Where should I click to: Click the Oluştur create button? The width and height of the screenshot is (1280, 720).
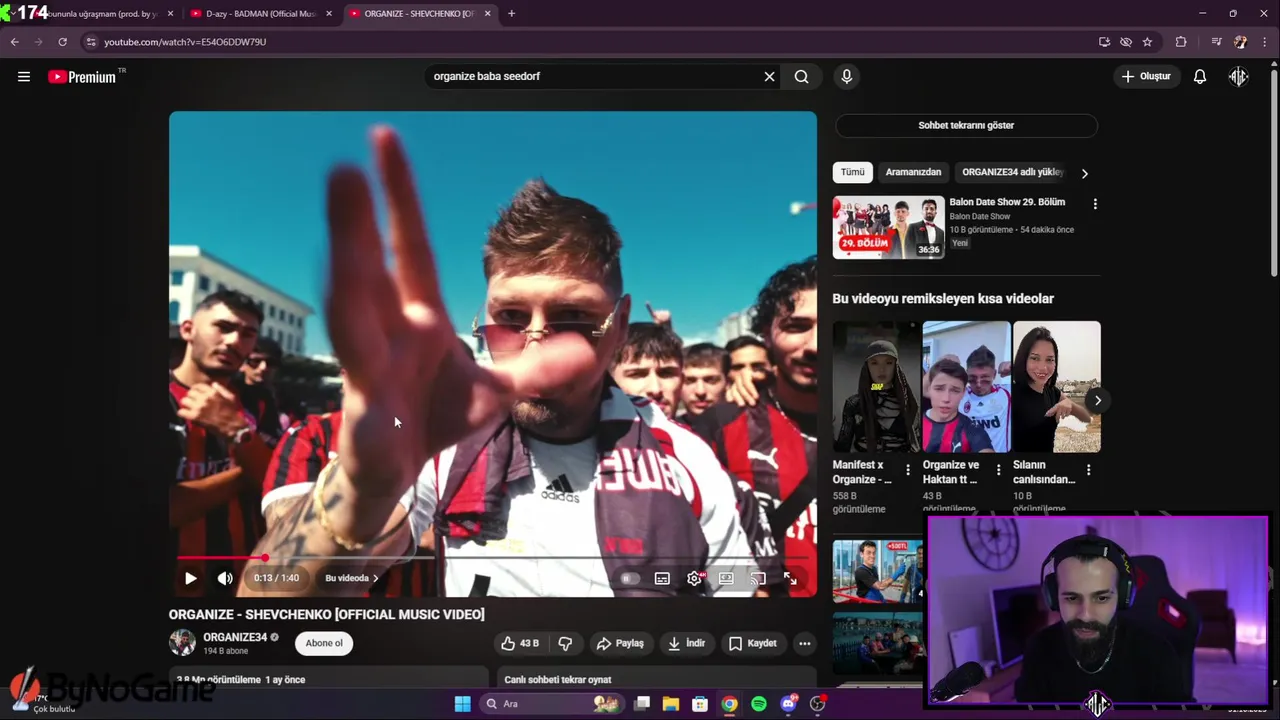pyautogui.click(x=1145, y=77)
